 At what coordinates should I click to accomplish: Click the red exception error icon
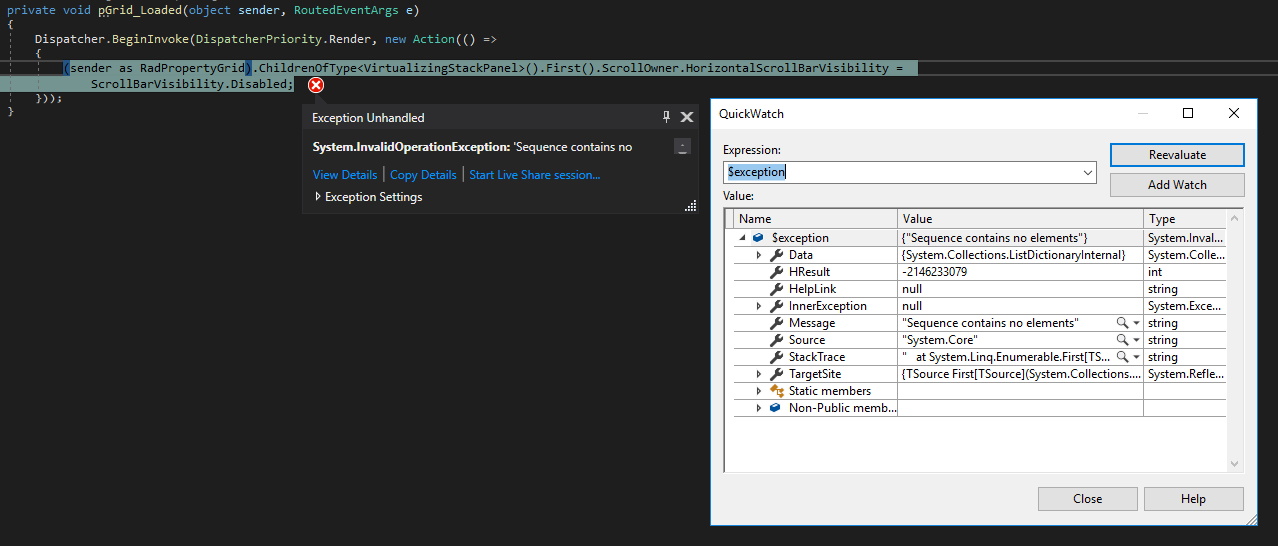point(316,85)
